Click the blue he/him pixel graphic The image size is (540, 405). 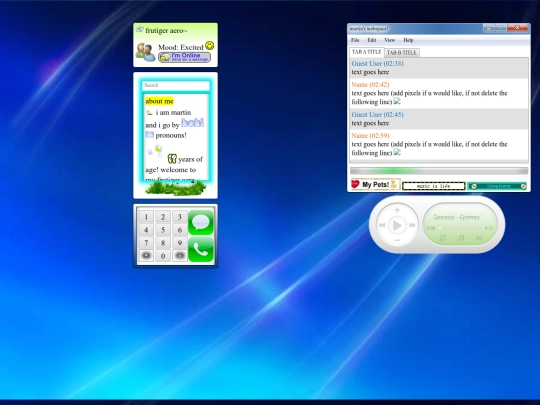point(193,123)
